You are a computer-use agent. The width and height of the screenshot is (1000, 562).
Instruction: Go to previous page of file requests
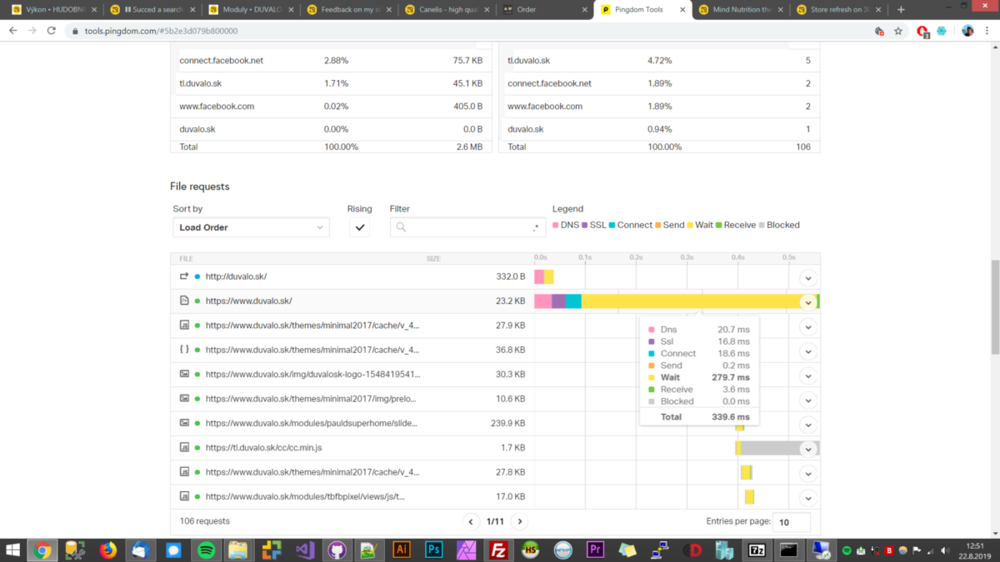point(471,521)
